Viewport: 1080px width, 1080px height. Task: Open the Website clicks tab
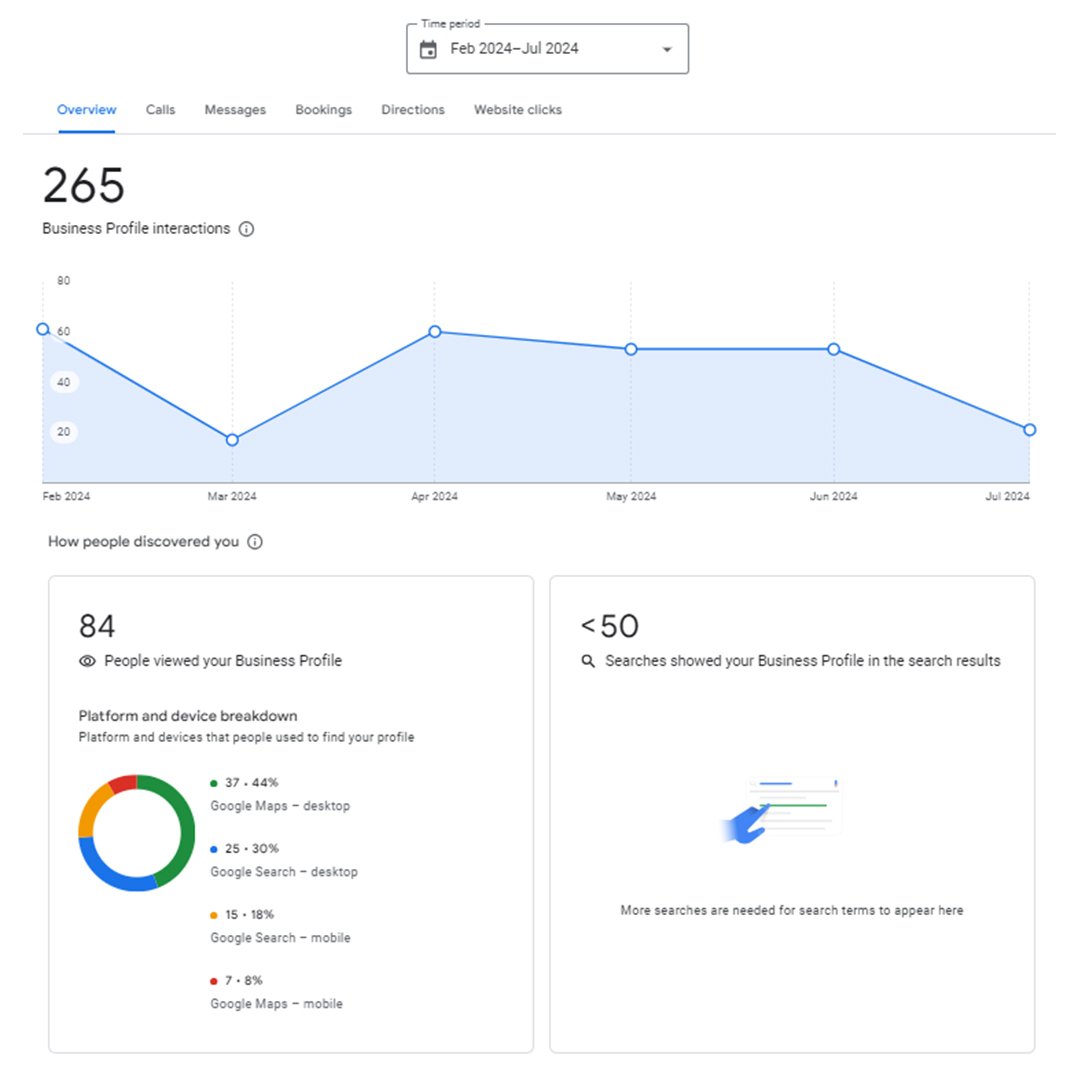517,110
